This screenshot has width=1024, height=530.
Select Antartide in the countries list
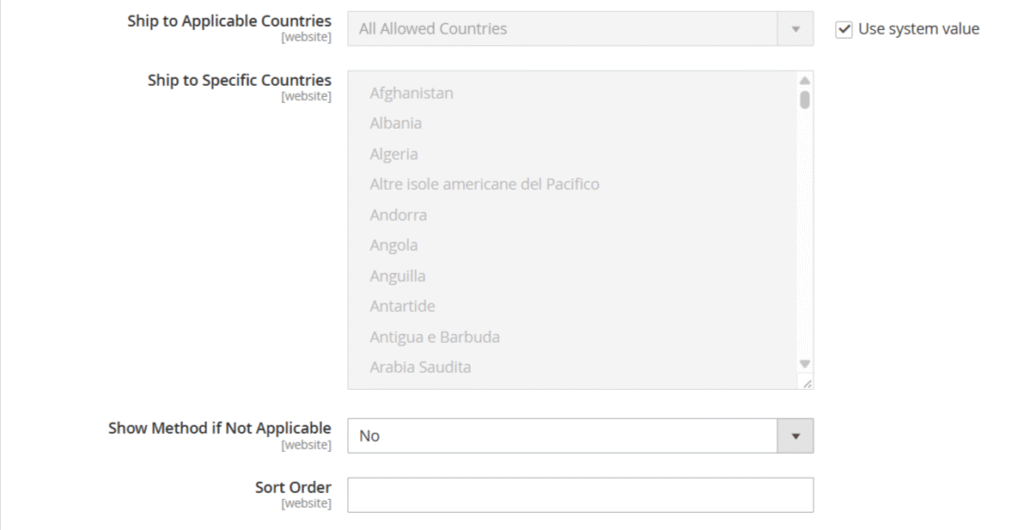coord(402,306)
